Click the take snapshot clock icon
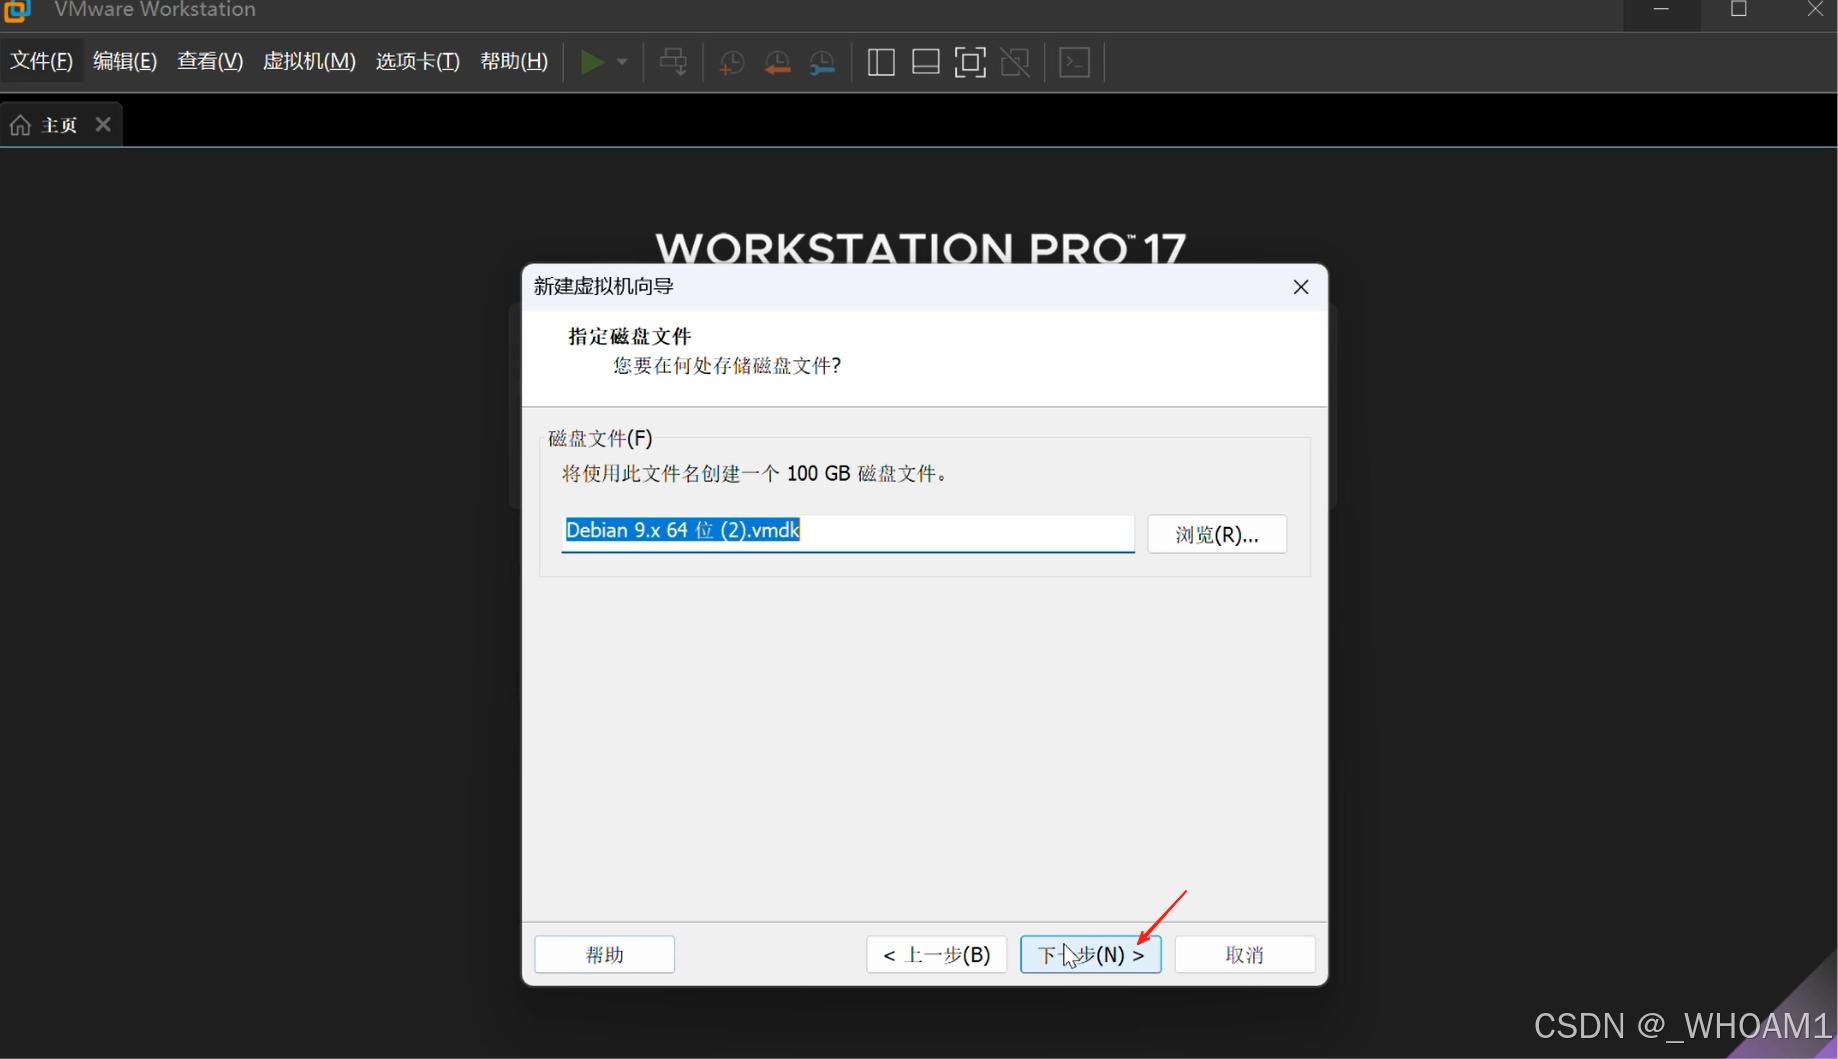 click(x=731, y=63)
